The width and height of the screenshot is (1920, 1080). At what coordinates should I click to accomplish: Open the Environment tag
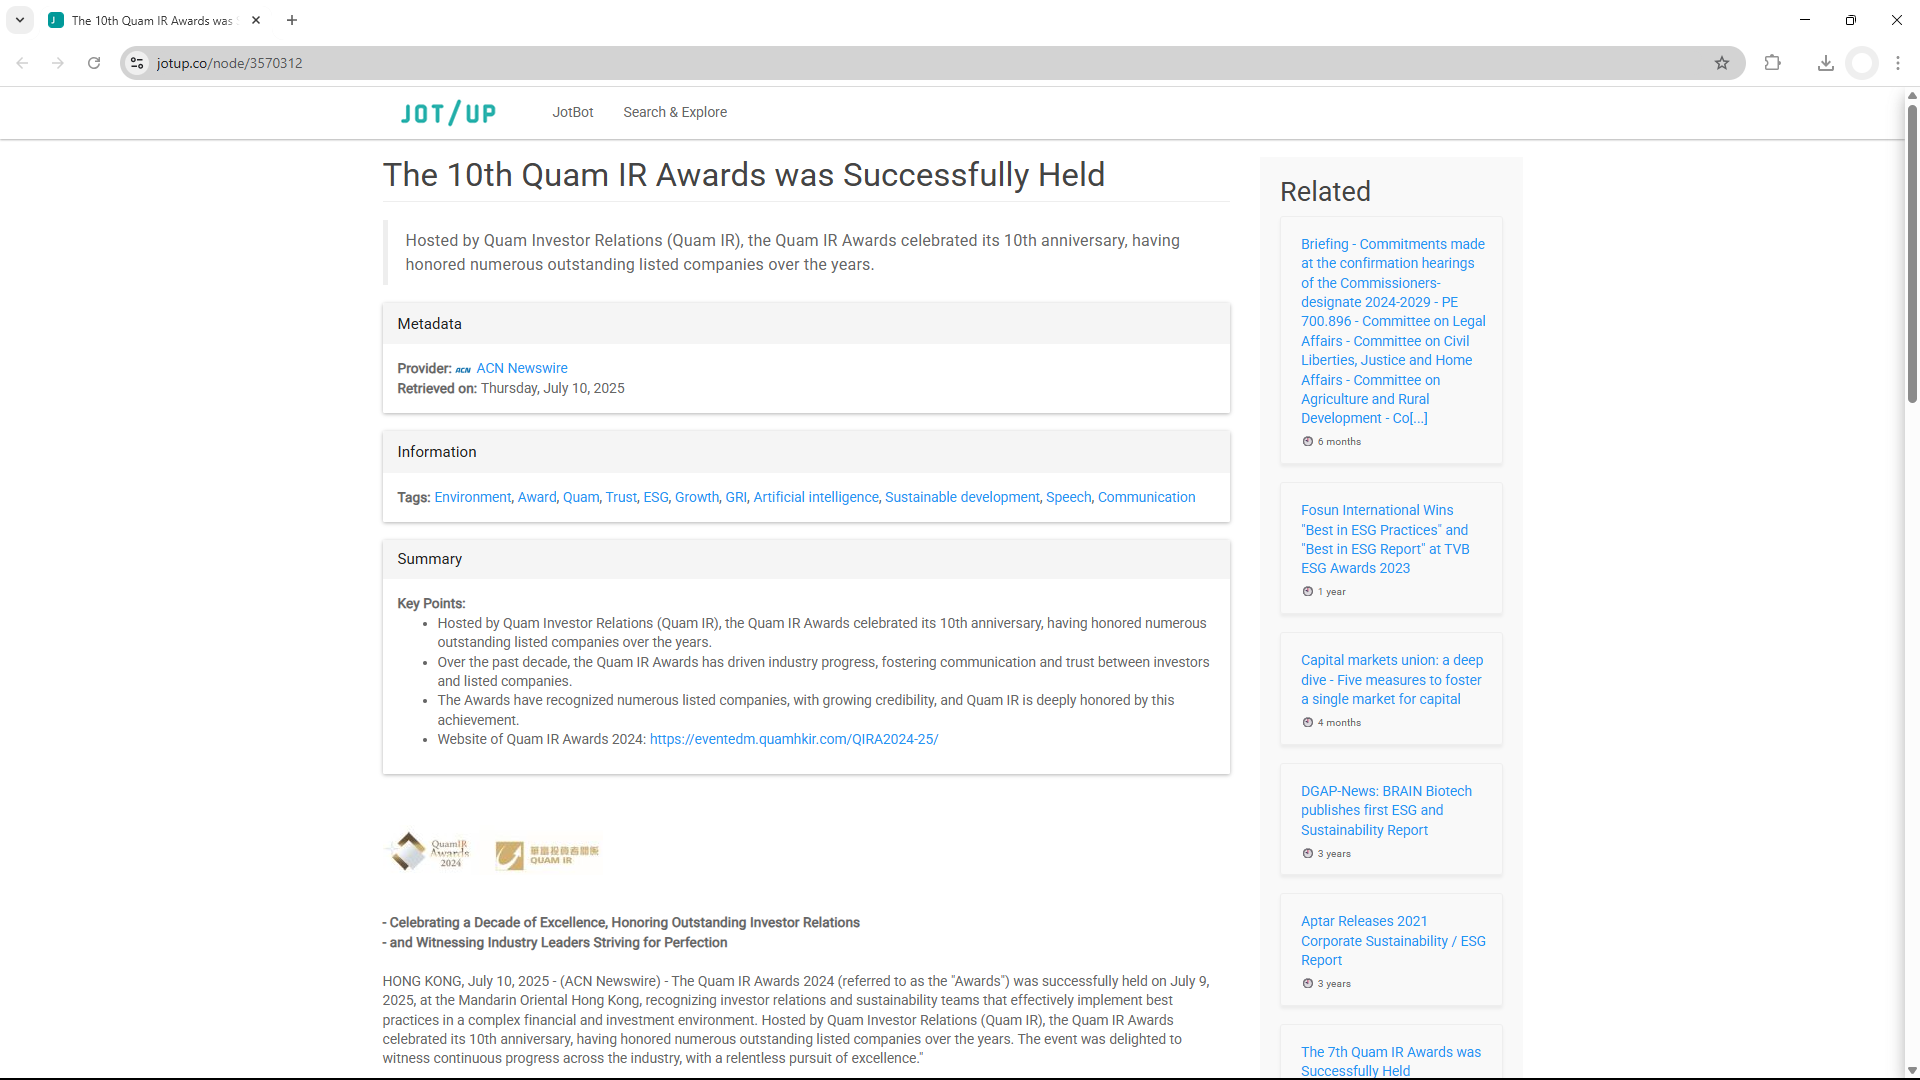[x=473, y=497]
